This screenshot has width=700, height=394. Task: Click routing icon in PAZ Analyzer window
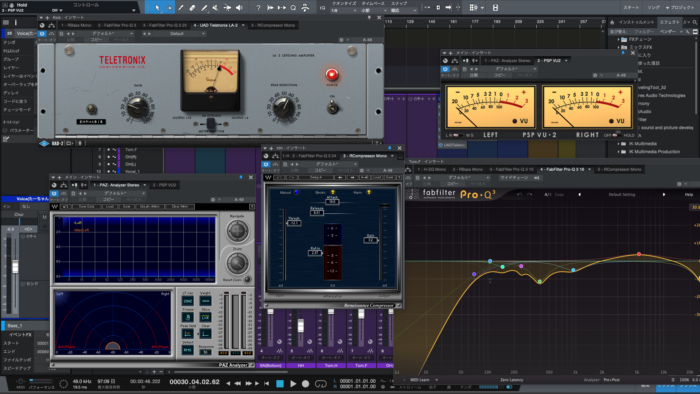(64, 185)
